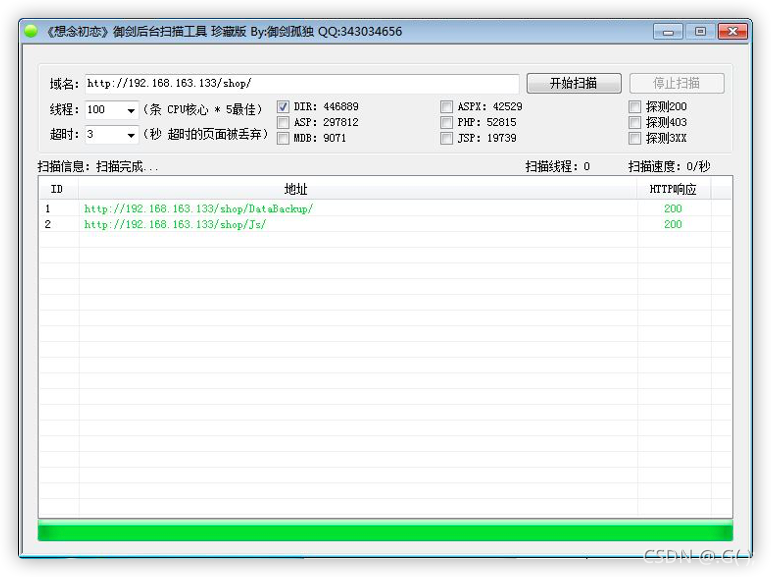
Task: Close the scanner window
Action: click(x=732, y=32)
